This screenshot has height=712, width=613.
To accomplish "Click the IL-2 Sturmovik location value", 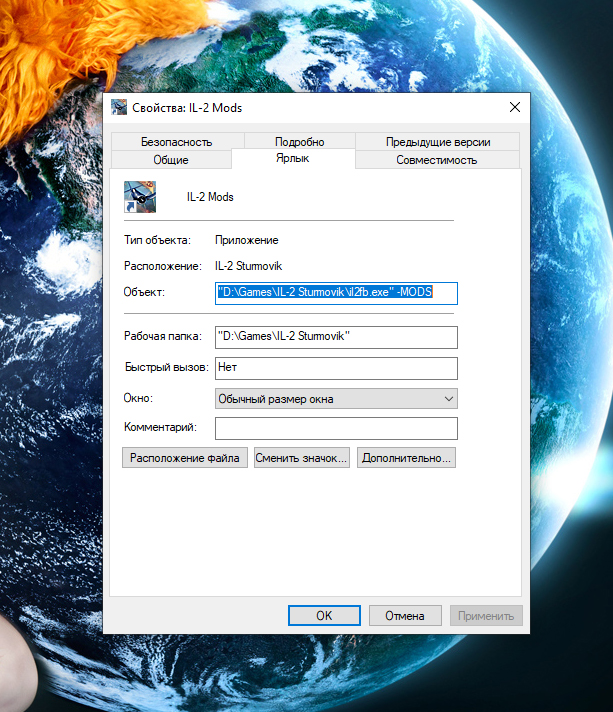I will (248, 266).
